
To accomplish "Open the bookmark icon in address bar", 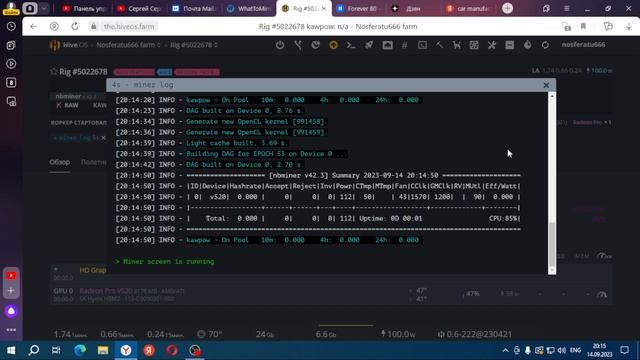I will [x=583, y=27].
